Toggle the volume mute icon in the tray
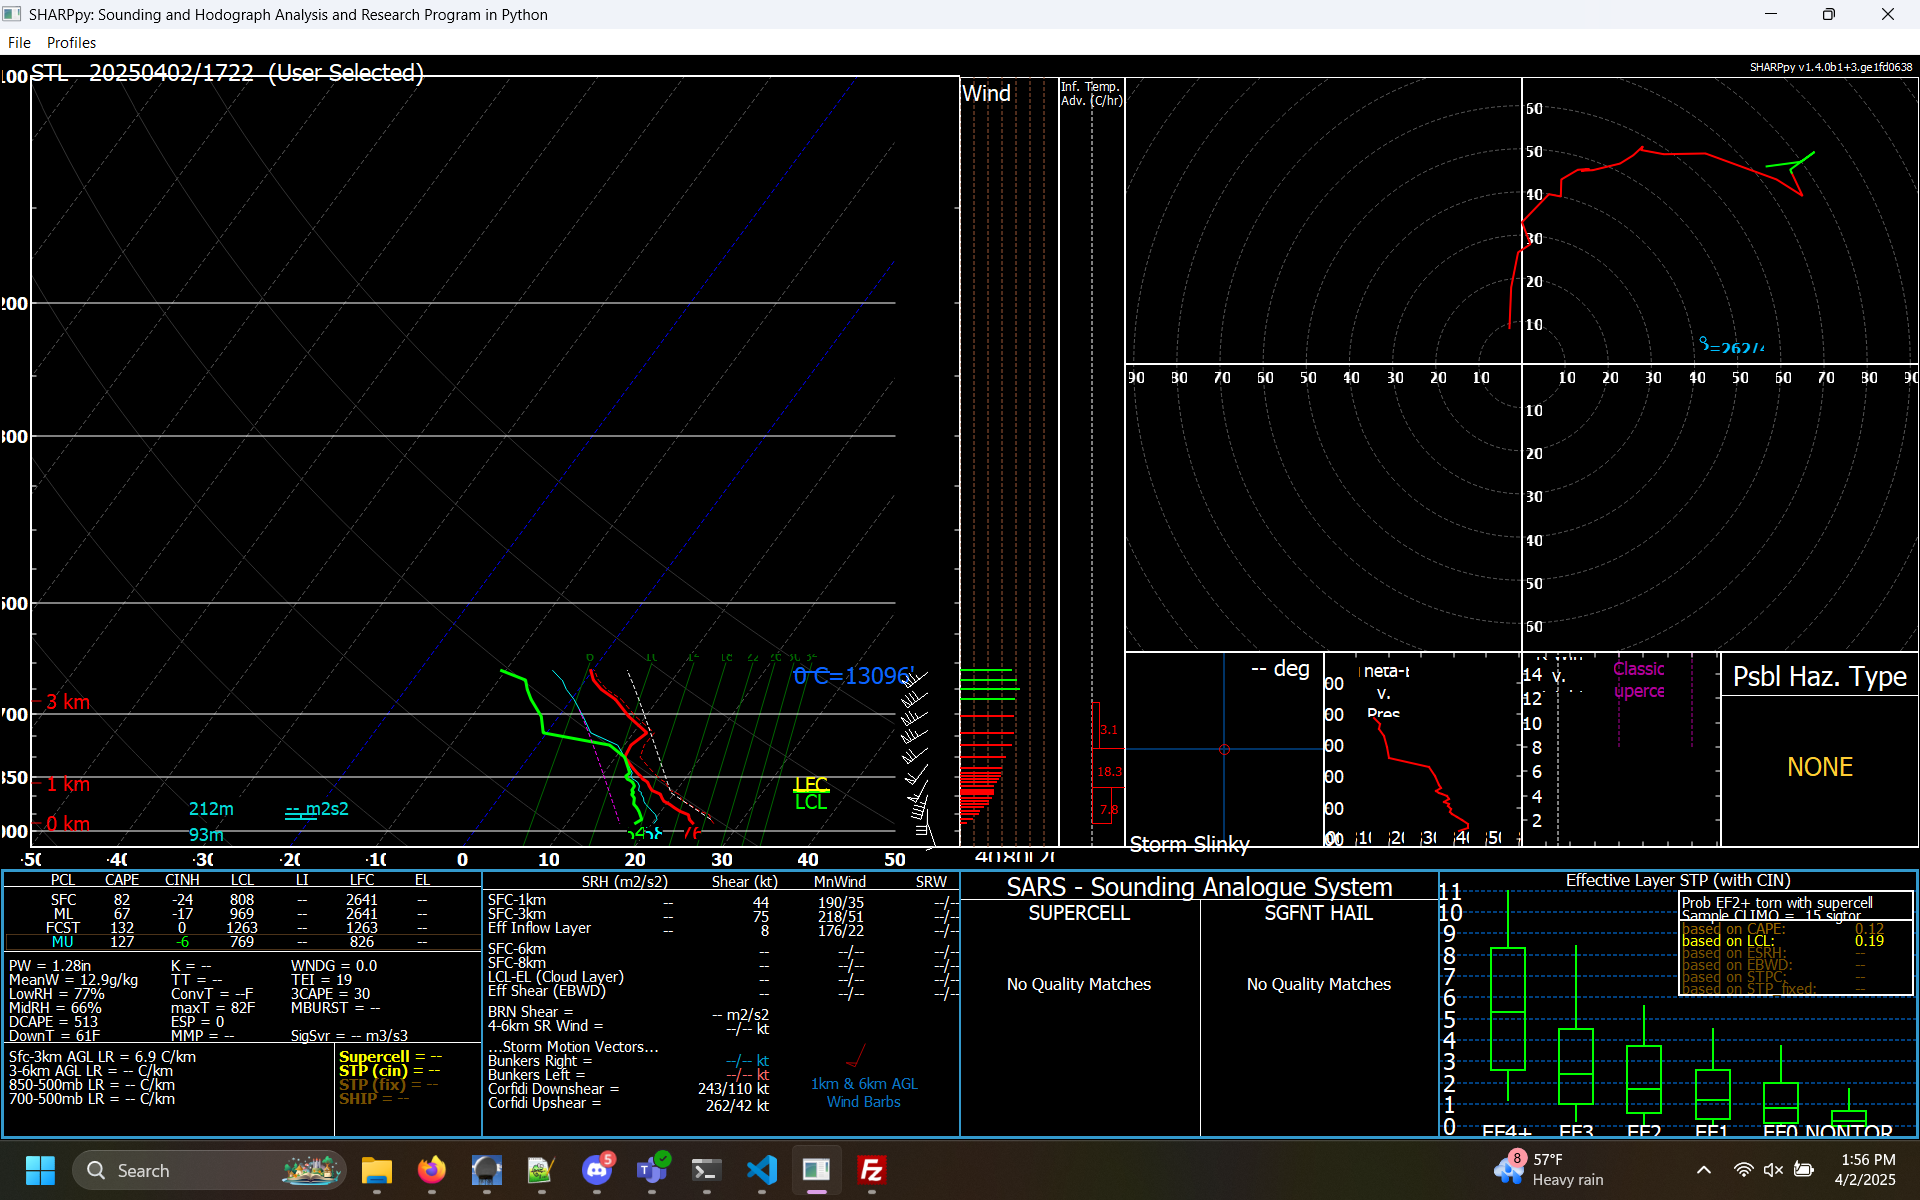Screen dimensions: 1920x1200 1773,1170
